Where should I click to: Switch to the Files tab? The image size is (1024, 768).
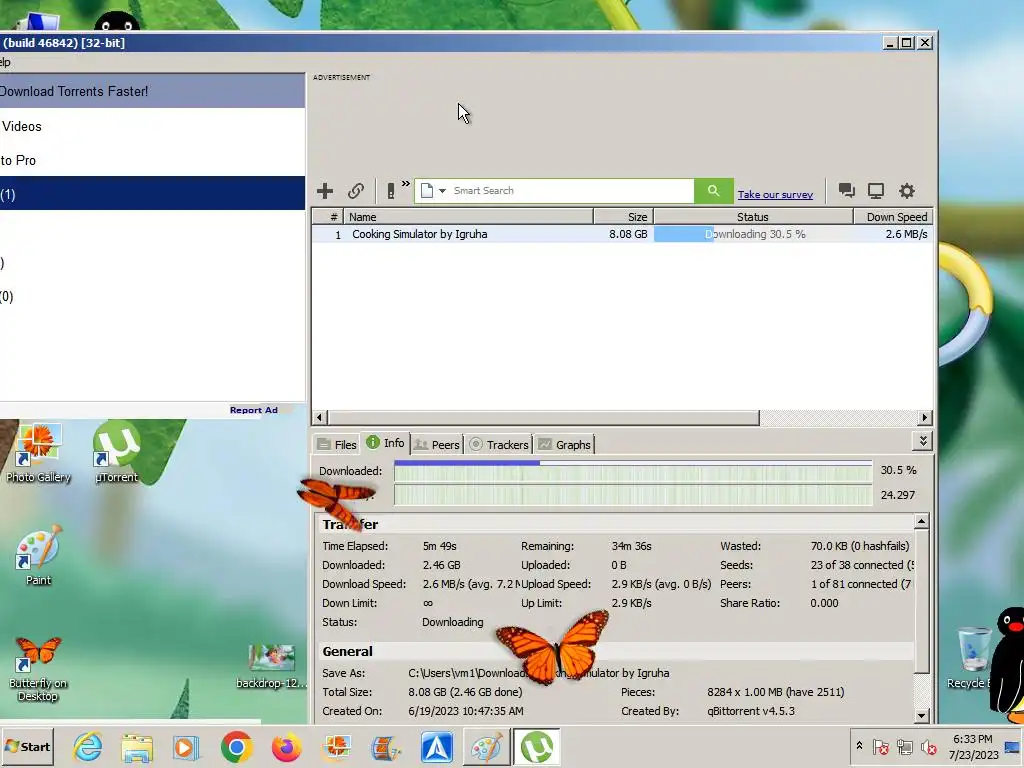point(336,445)
